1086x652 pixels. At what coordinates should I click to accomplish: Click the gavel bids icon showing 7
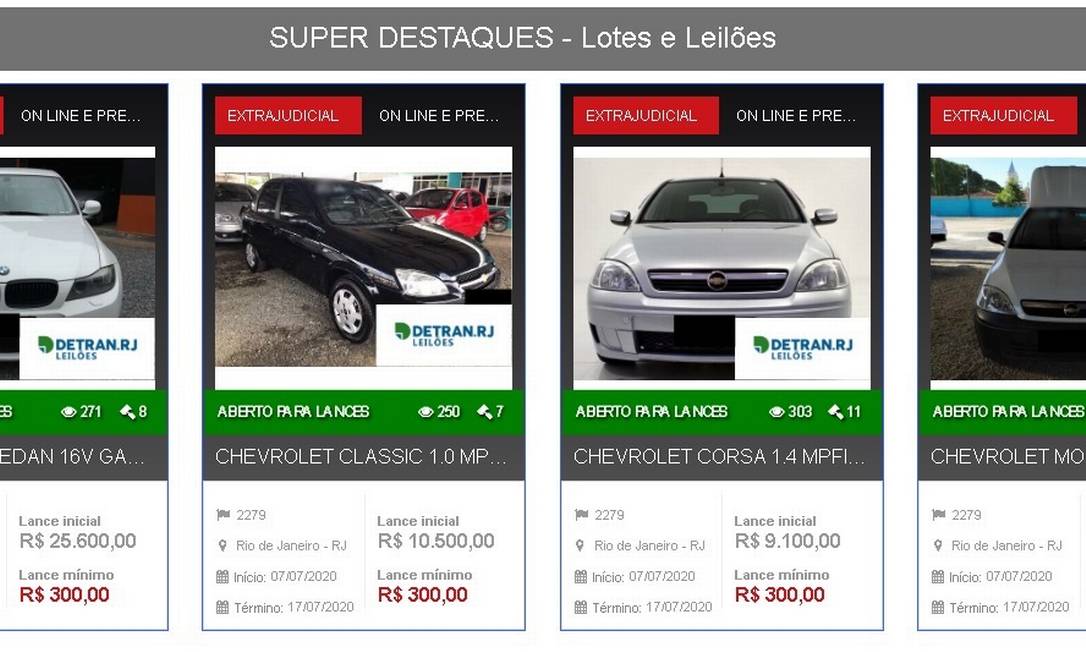pos(484,412)
